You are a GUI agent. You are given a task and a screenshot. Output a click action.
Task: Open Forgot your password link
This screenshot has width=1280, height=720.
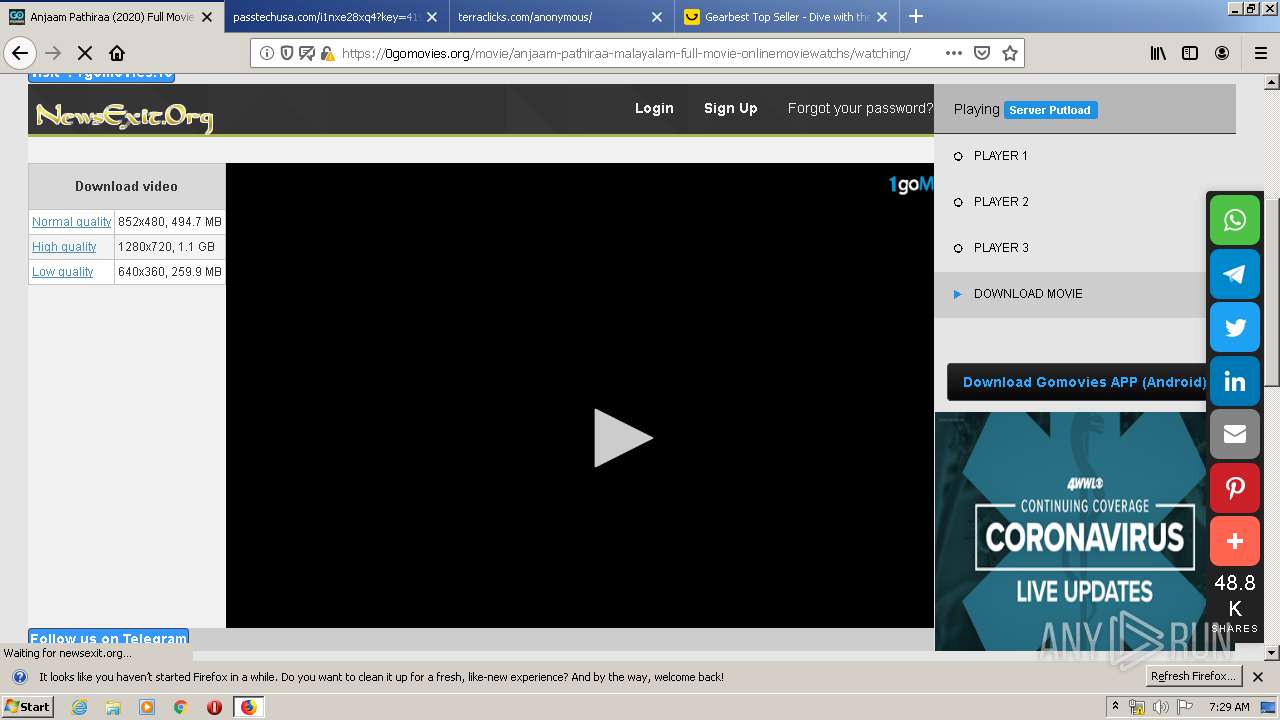tap(860, 108)
